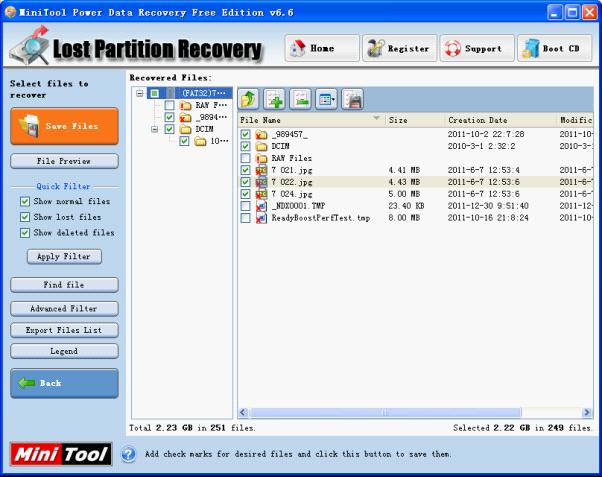Click the 7 024.jpg file icon

click(x=261, y=194)
